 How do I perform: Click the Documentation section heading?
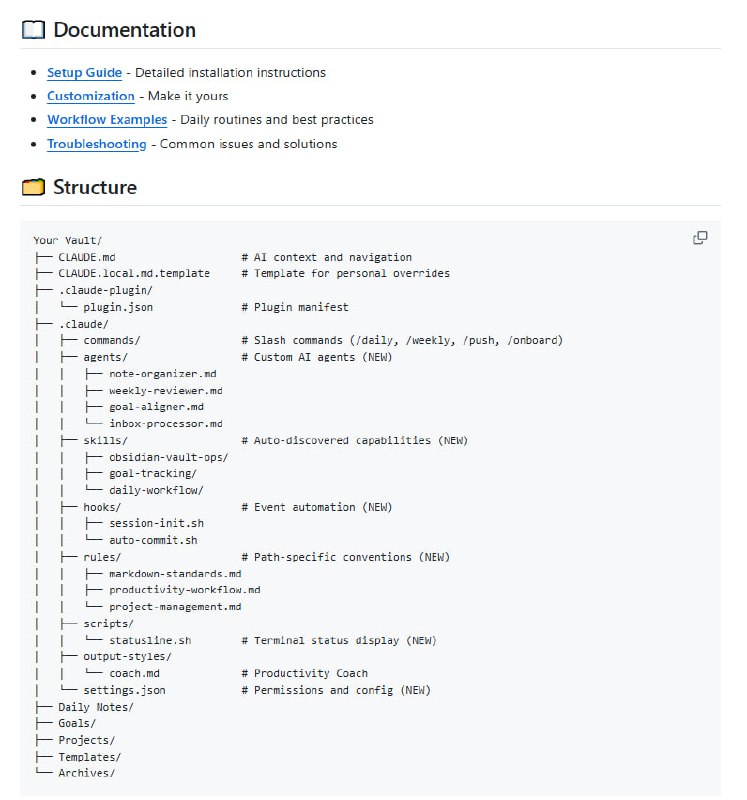(x=124, y=30)
